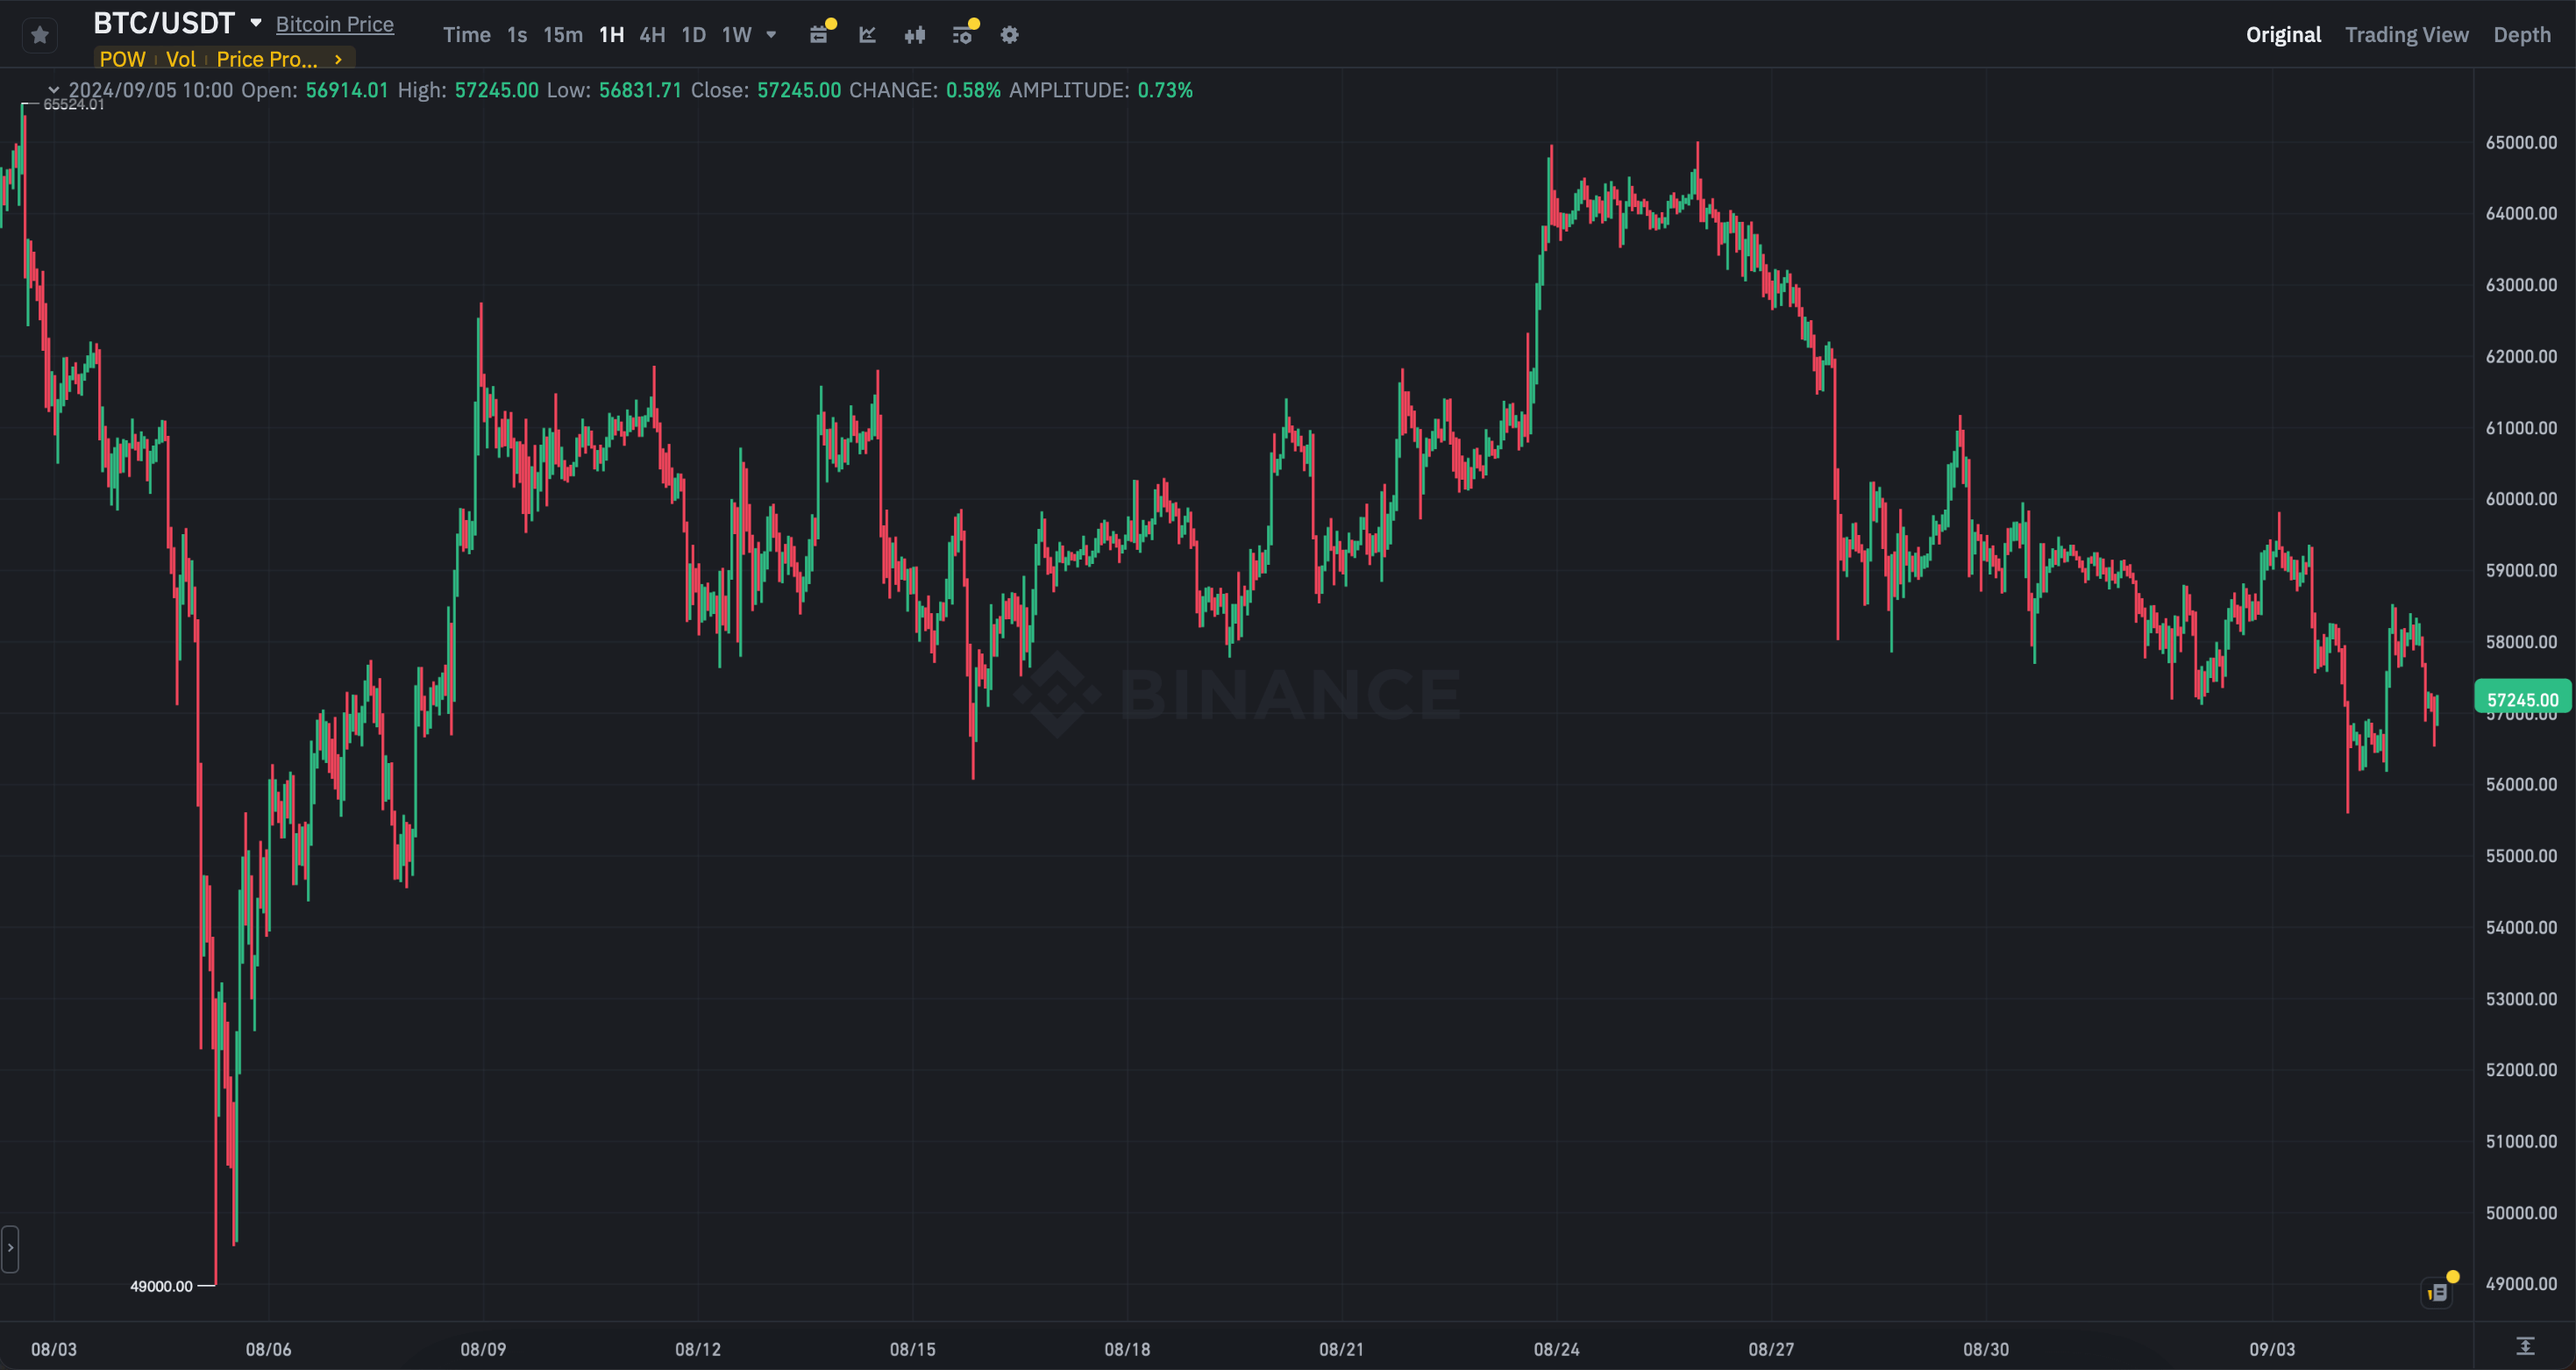Select the 4H interval
2576x1370 pixels.
652,35
